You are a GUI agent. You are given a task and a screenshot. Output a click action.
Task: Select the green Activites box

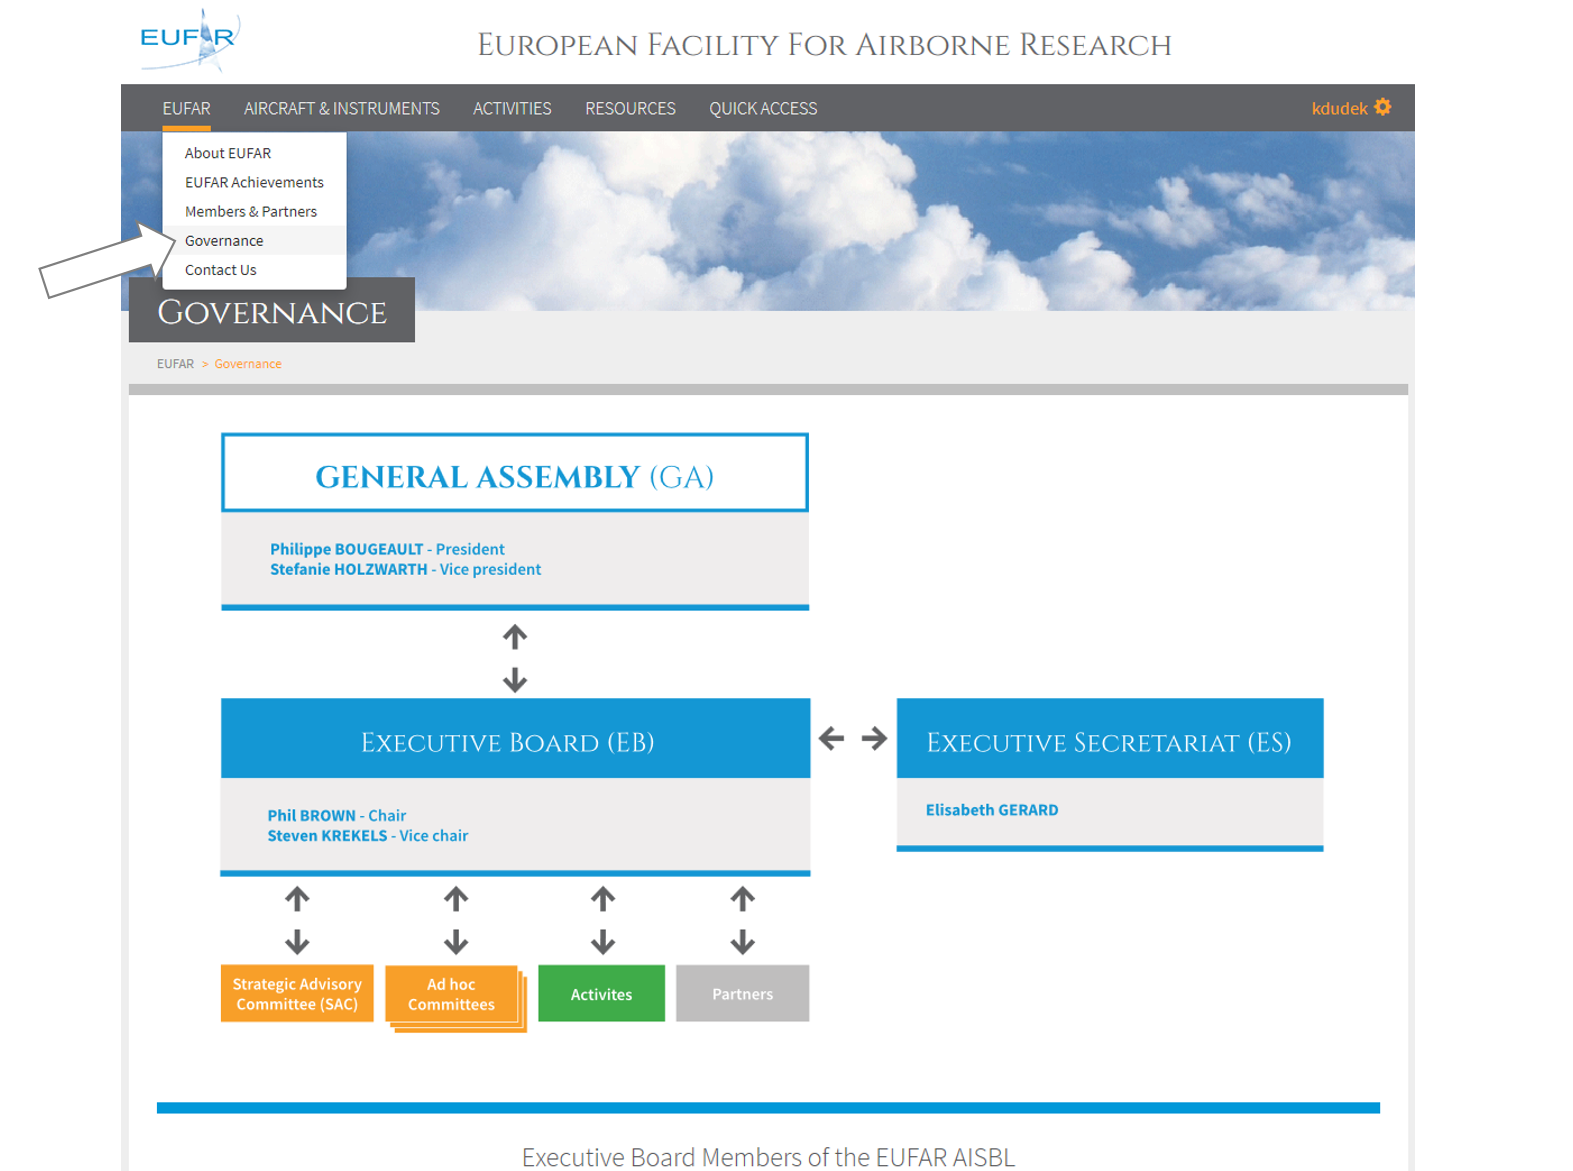601,994
